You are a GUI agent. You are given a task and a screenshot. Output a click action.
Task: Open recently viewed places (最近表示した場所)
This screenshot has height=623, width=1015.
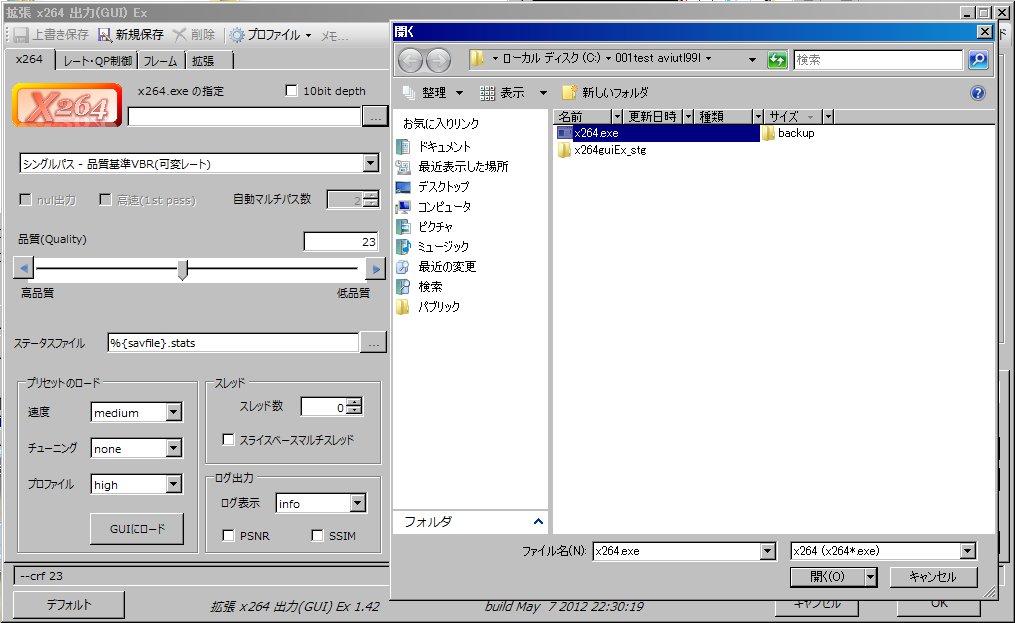[452, 166]
